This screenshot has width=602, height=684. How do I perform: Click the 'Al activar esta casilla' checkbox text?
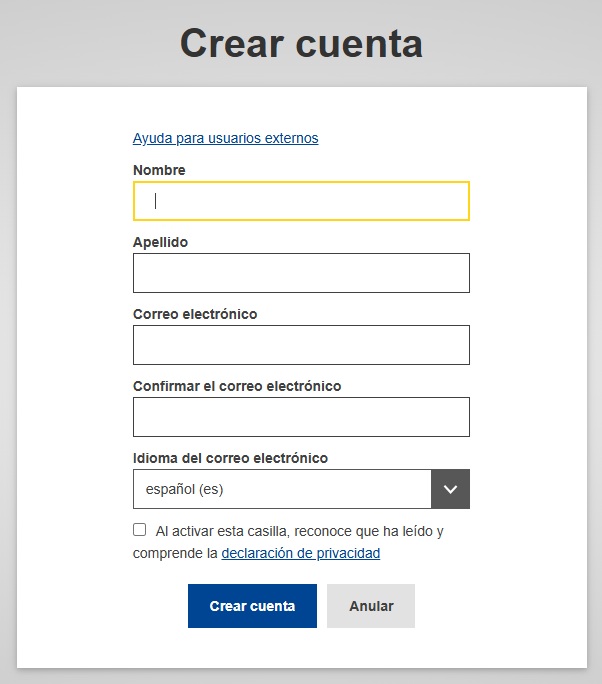(299, 531)
